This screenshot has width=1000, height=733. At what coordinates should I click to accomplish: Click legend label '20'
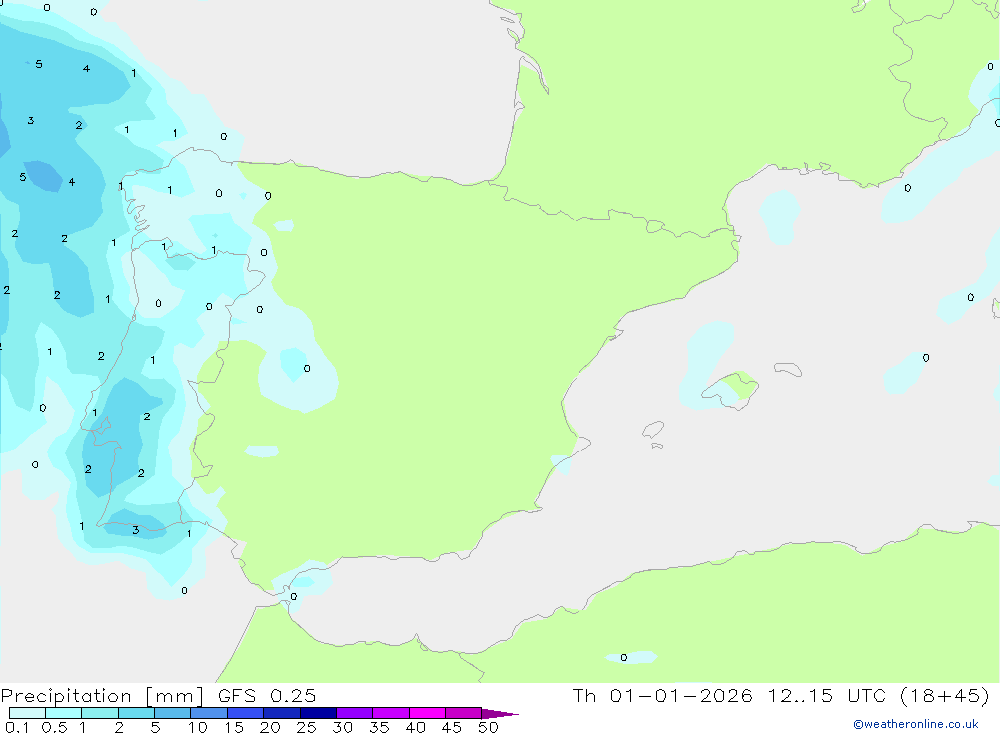(x=270, y=727)
